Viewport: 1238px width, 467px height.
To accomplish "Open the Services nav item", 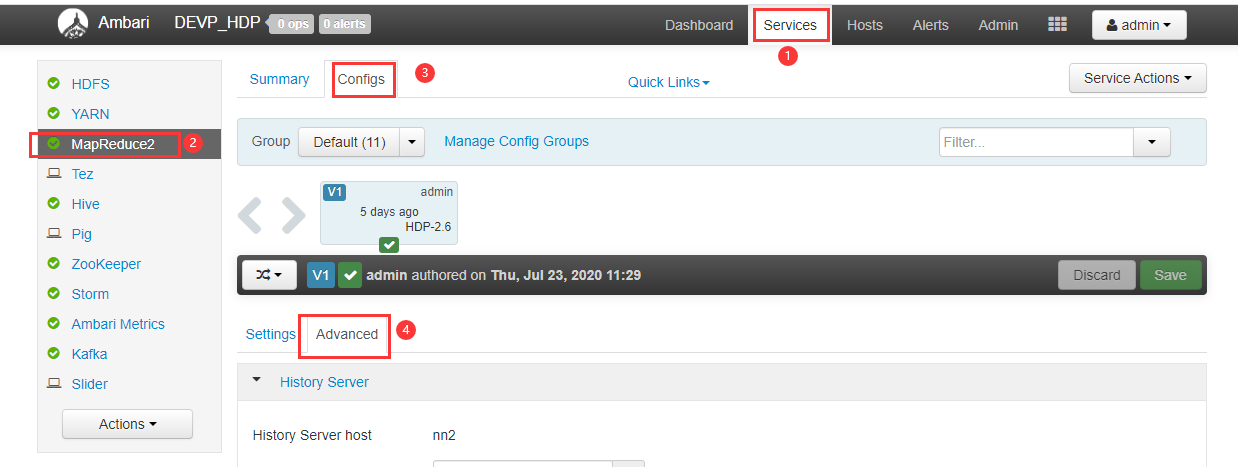I will [x=790, y=25].
